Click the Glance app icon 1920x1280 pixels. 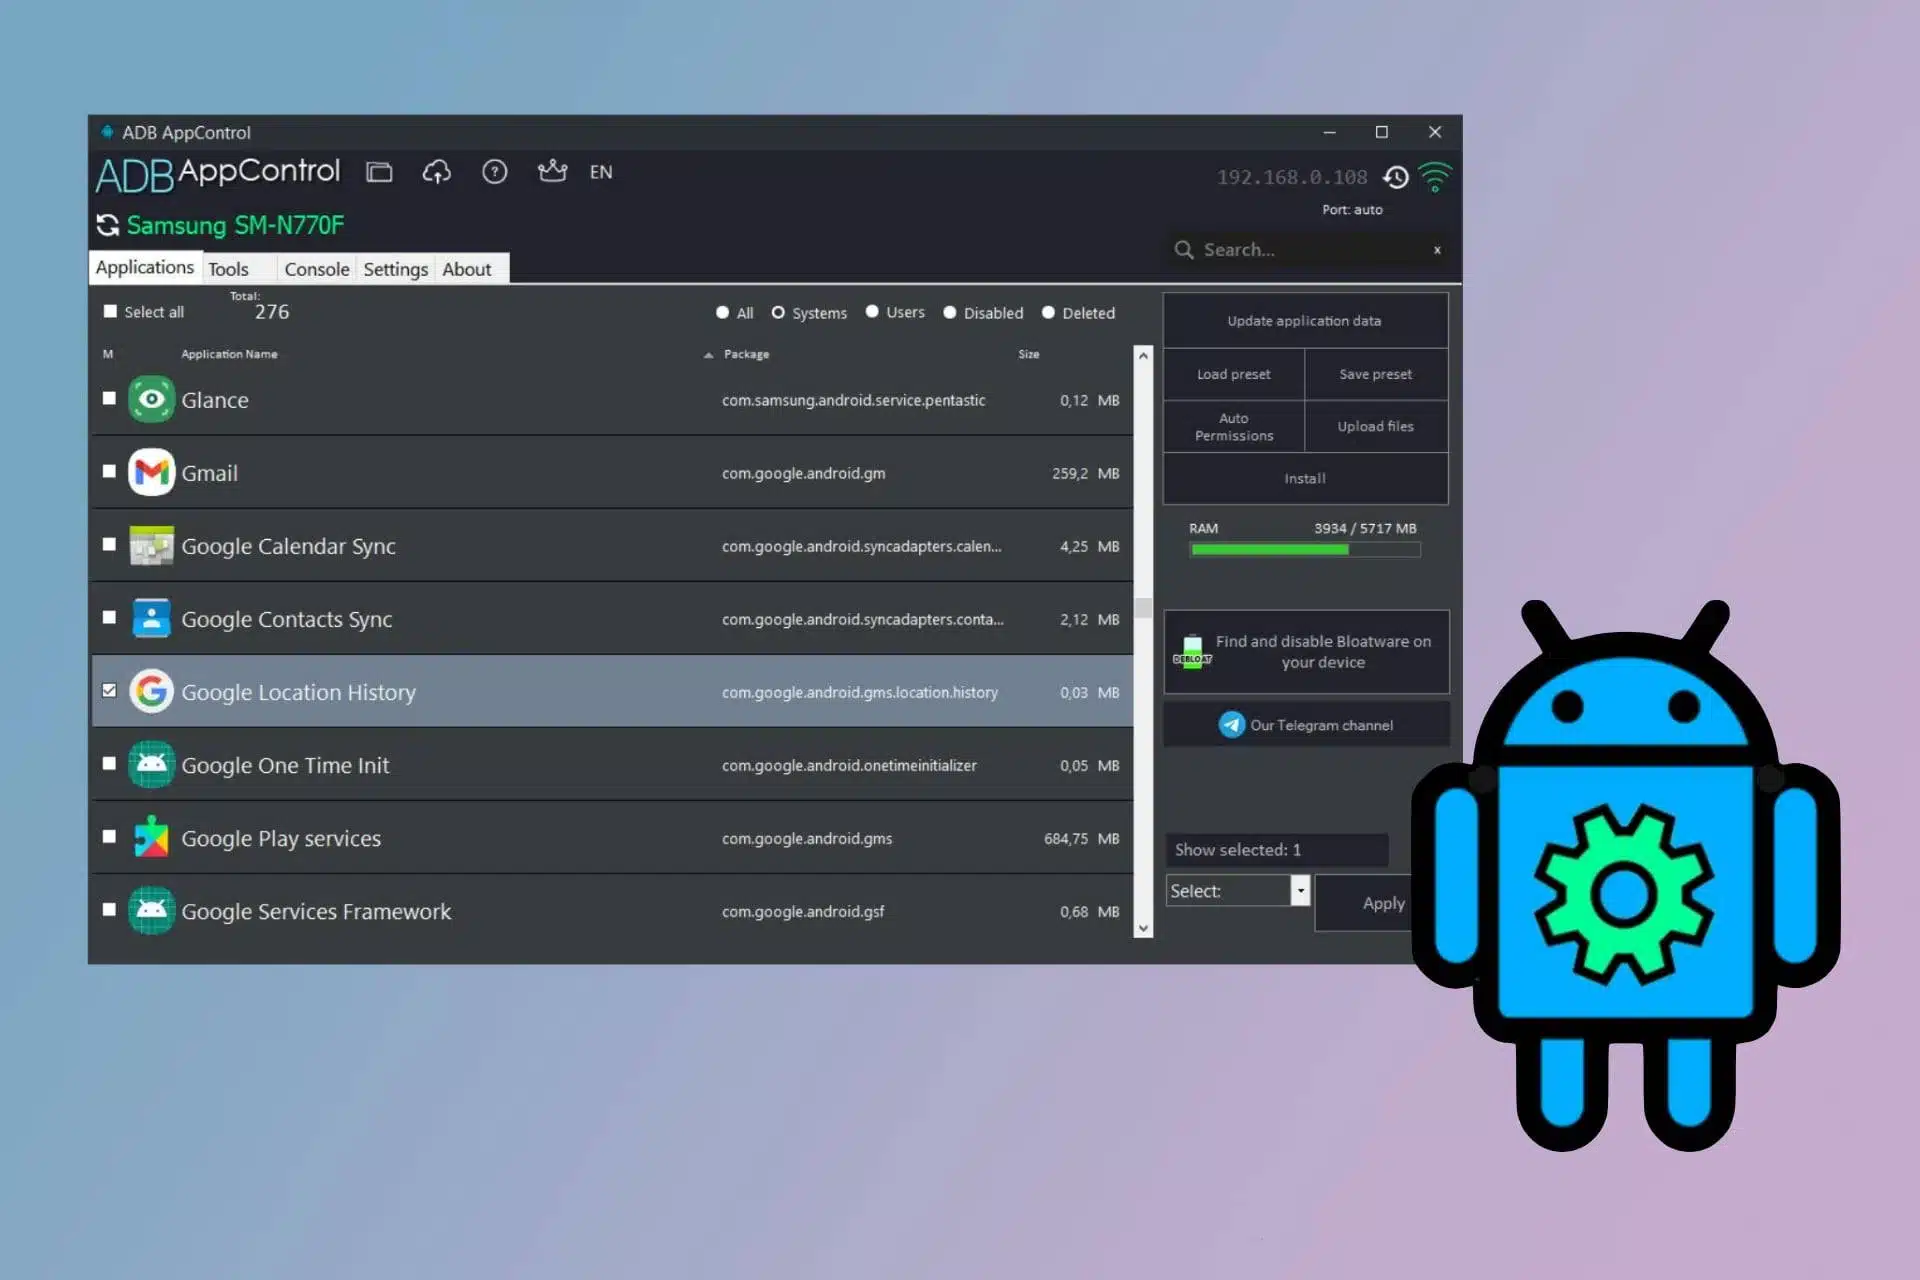[x=151, y=399]
